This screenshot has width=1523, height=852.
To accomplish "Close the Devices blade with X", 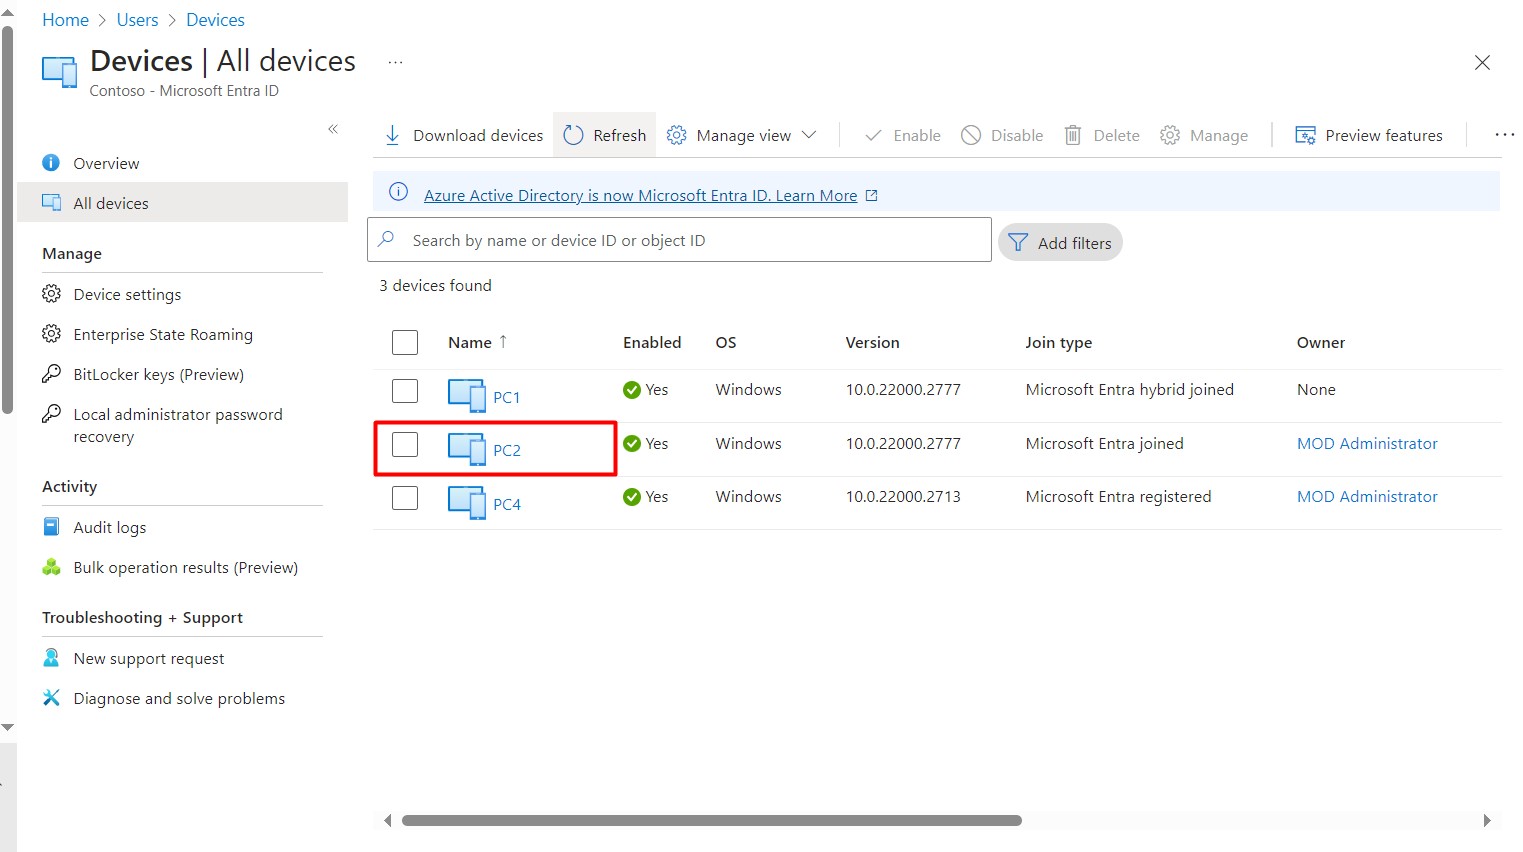I will [x=1482, y=62].
